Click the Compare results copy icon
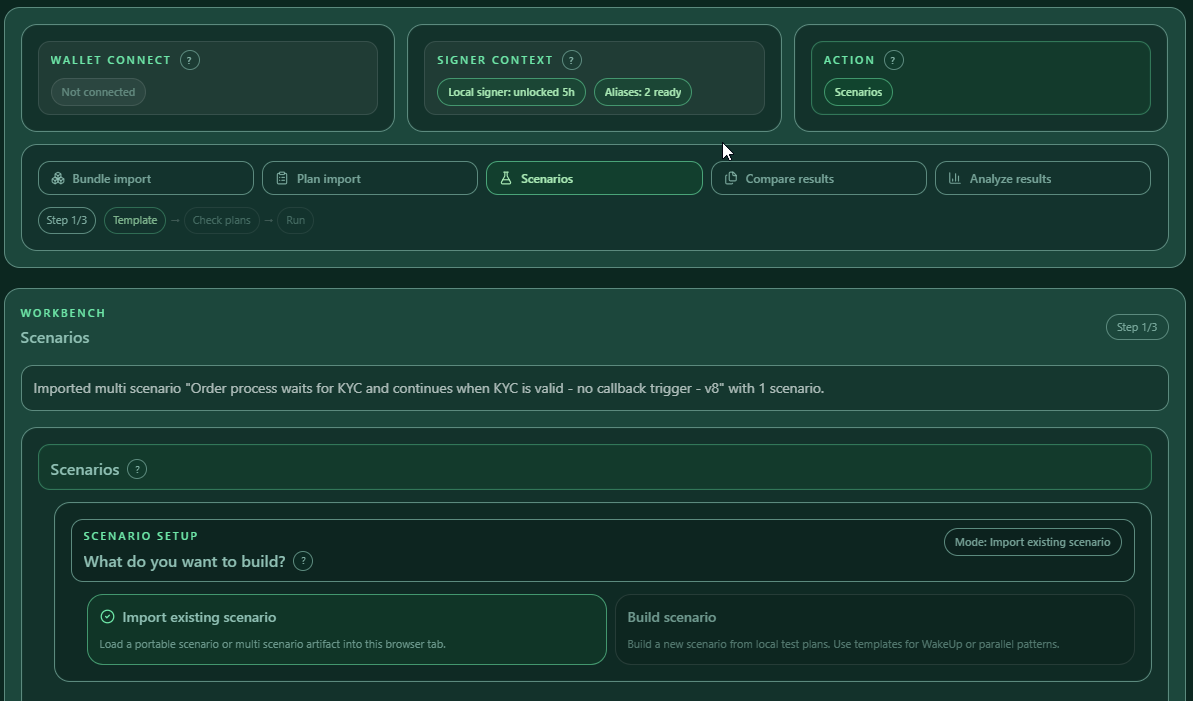The height and width of the screenshot is (701, 1193). [x=731, y=178]
